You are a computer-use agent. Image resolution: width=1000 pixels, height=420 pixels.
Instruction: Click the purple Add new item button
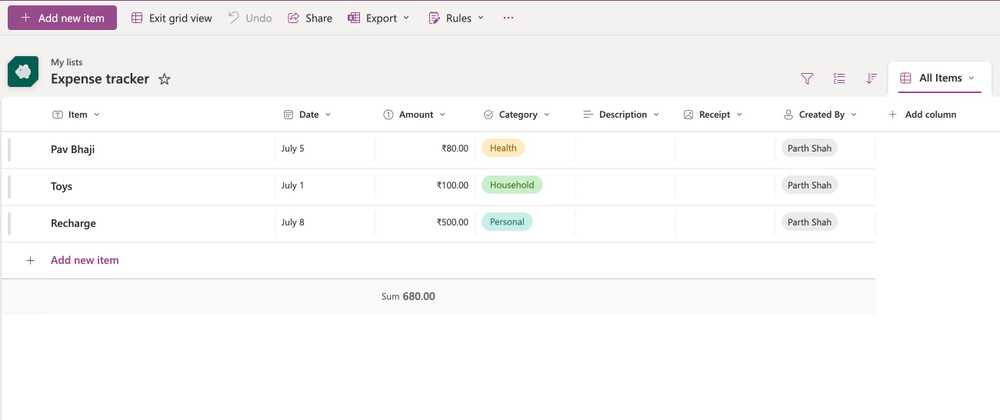pyautogui.click(x=62, y=18)
